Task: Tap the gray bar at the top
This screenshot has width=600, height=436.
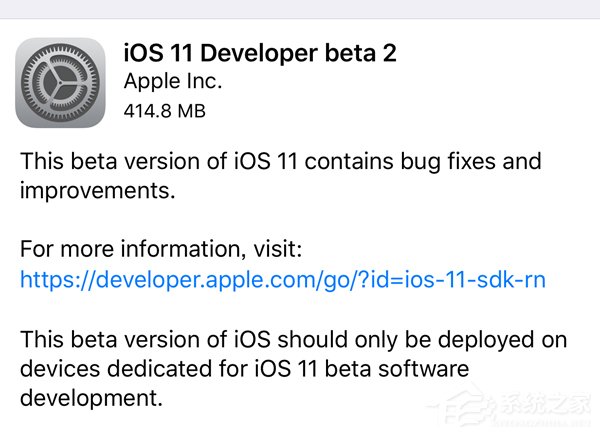Action: tap(300, 8)
